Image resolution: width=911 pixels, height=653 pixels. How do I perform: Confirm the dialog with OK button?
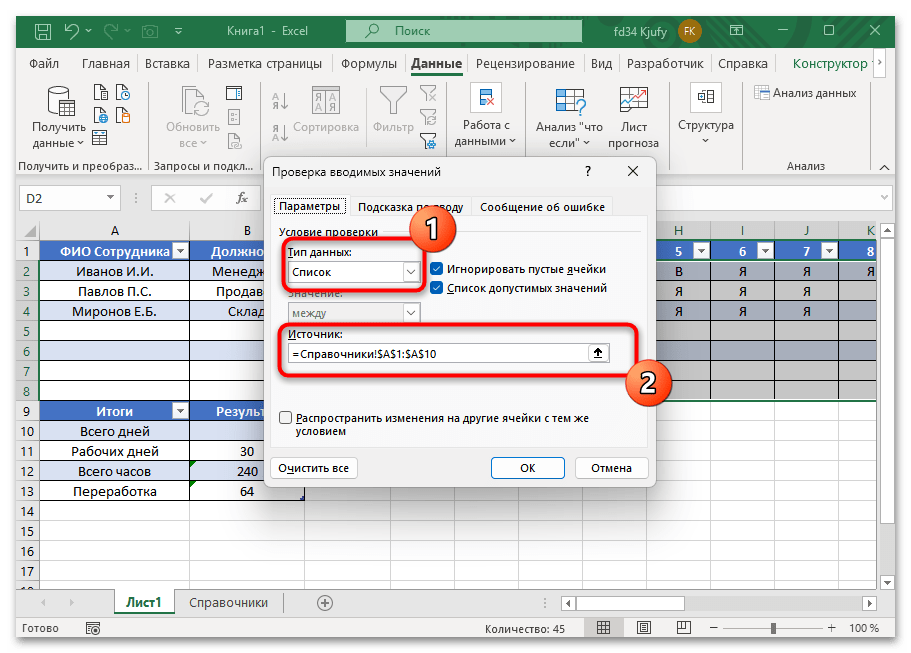527,467
